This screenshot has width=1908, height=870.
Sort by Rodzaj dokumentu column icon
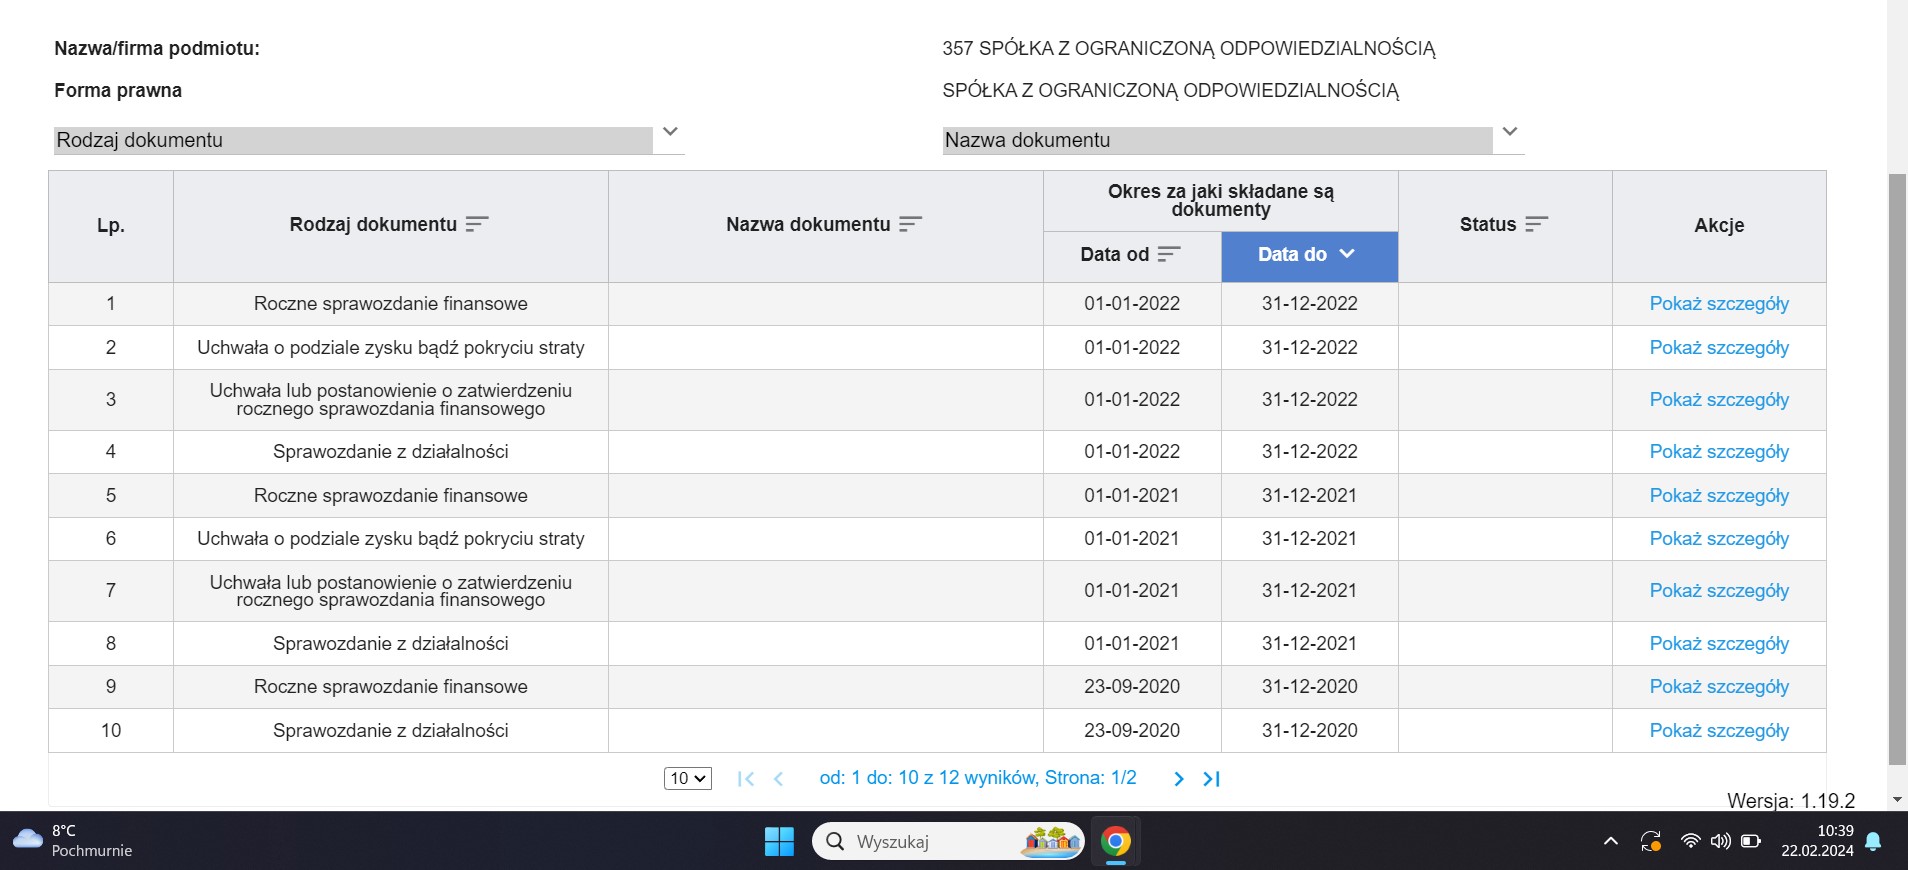click(477, 225)
